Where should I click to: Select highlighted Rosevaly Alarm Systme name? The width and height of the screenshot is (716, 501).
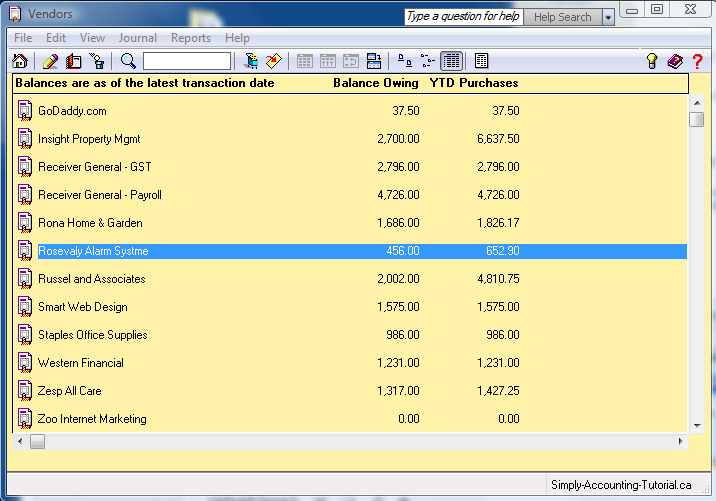coord(93,251)
